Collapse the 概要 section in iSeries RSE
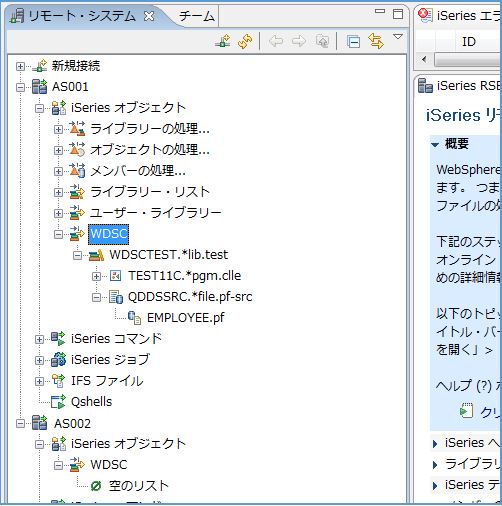The image size is (502, 506). [x=435, y=145]
